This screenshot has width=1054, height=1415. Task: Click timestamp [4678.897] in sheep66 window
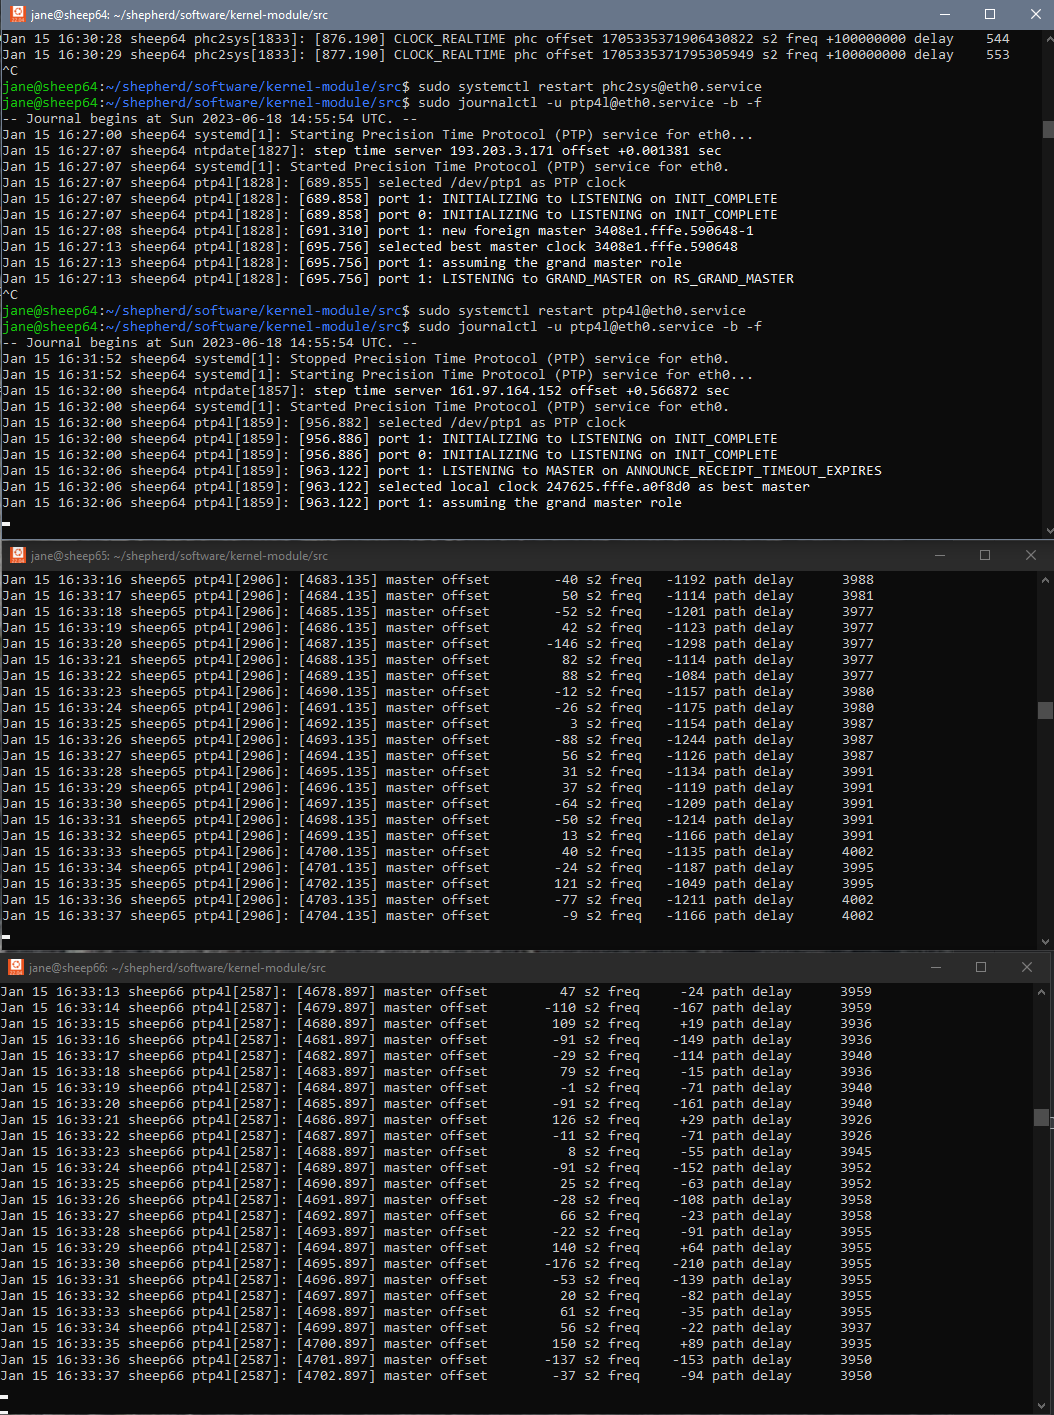(x=335, y=992)
